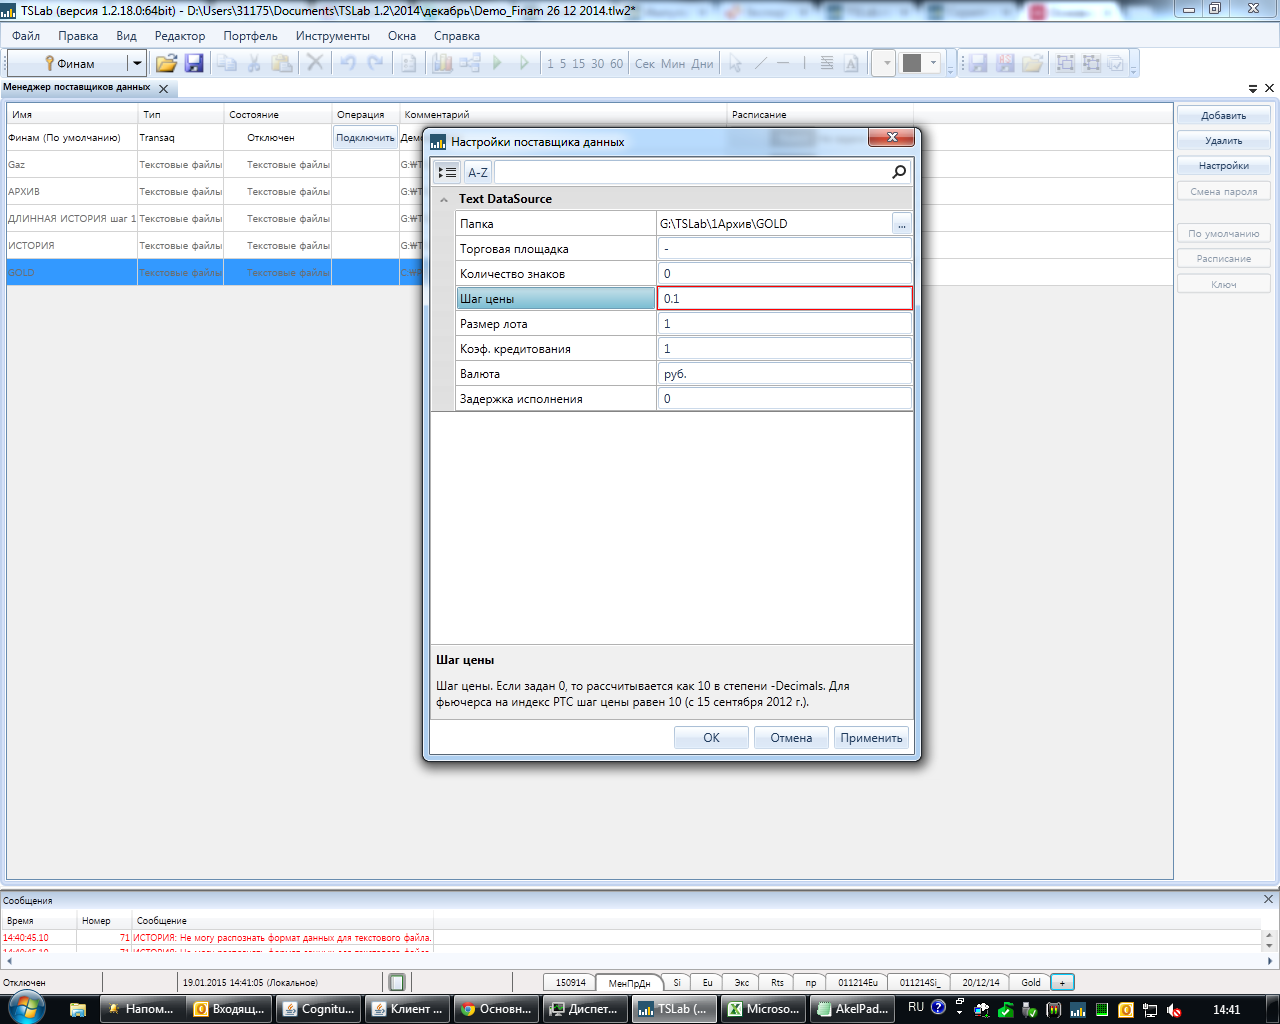The height and width of the screenshot is (1024, 1280).
Task: Click the gray color swatch in toolbar
Action: (911, 63)
